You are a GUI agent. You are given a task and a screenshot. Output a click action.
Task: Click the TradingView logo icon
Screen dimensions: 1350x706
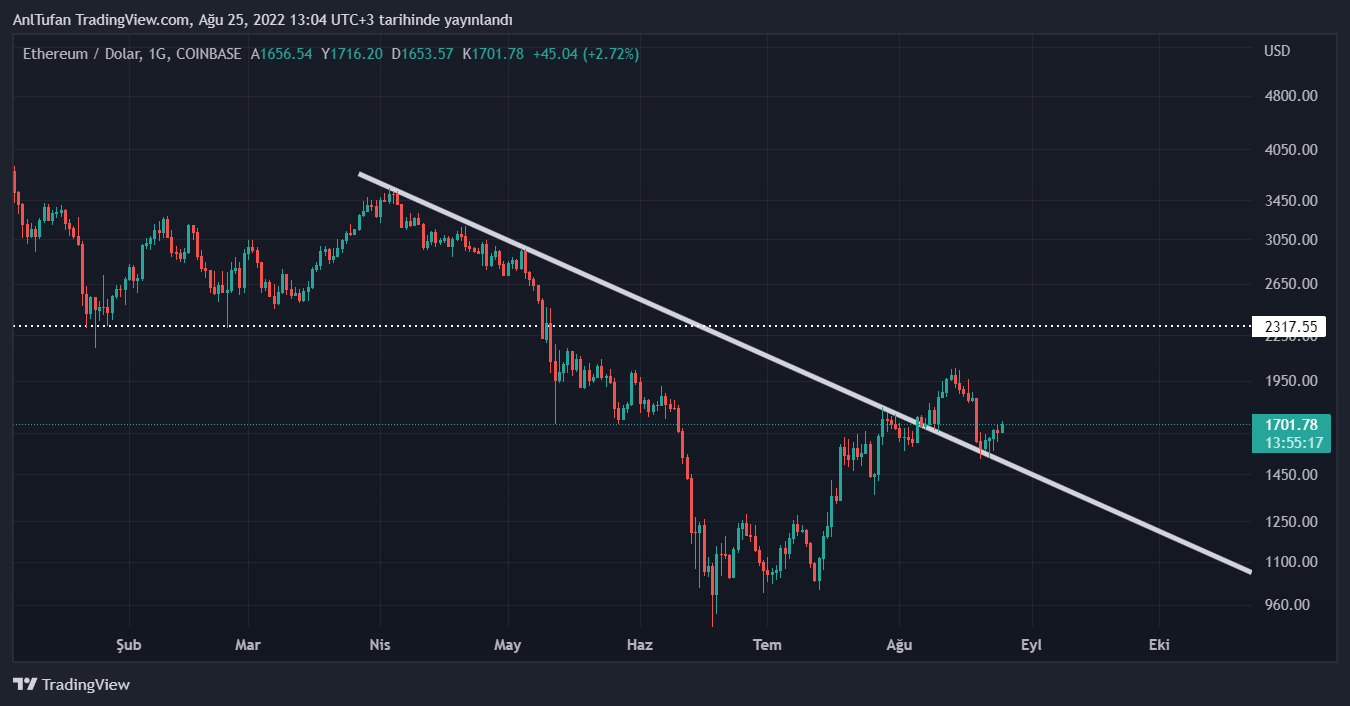point(25,685)
